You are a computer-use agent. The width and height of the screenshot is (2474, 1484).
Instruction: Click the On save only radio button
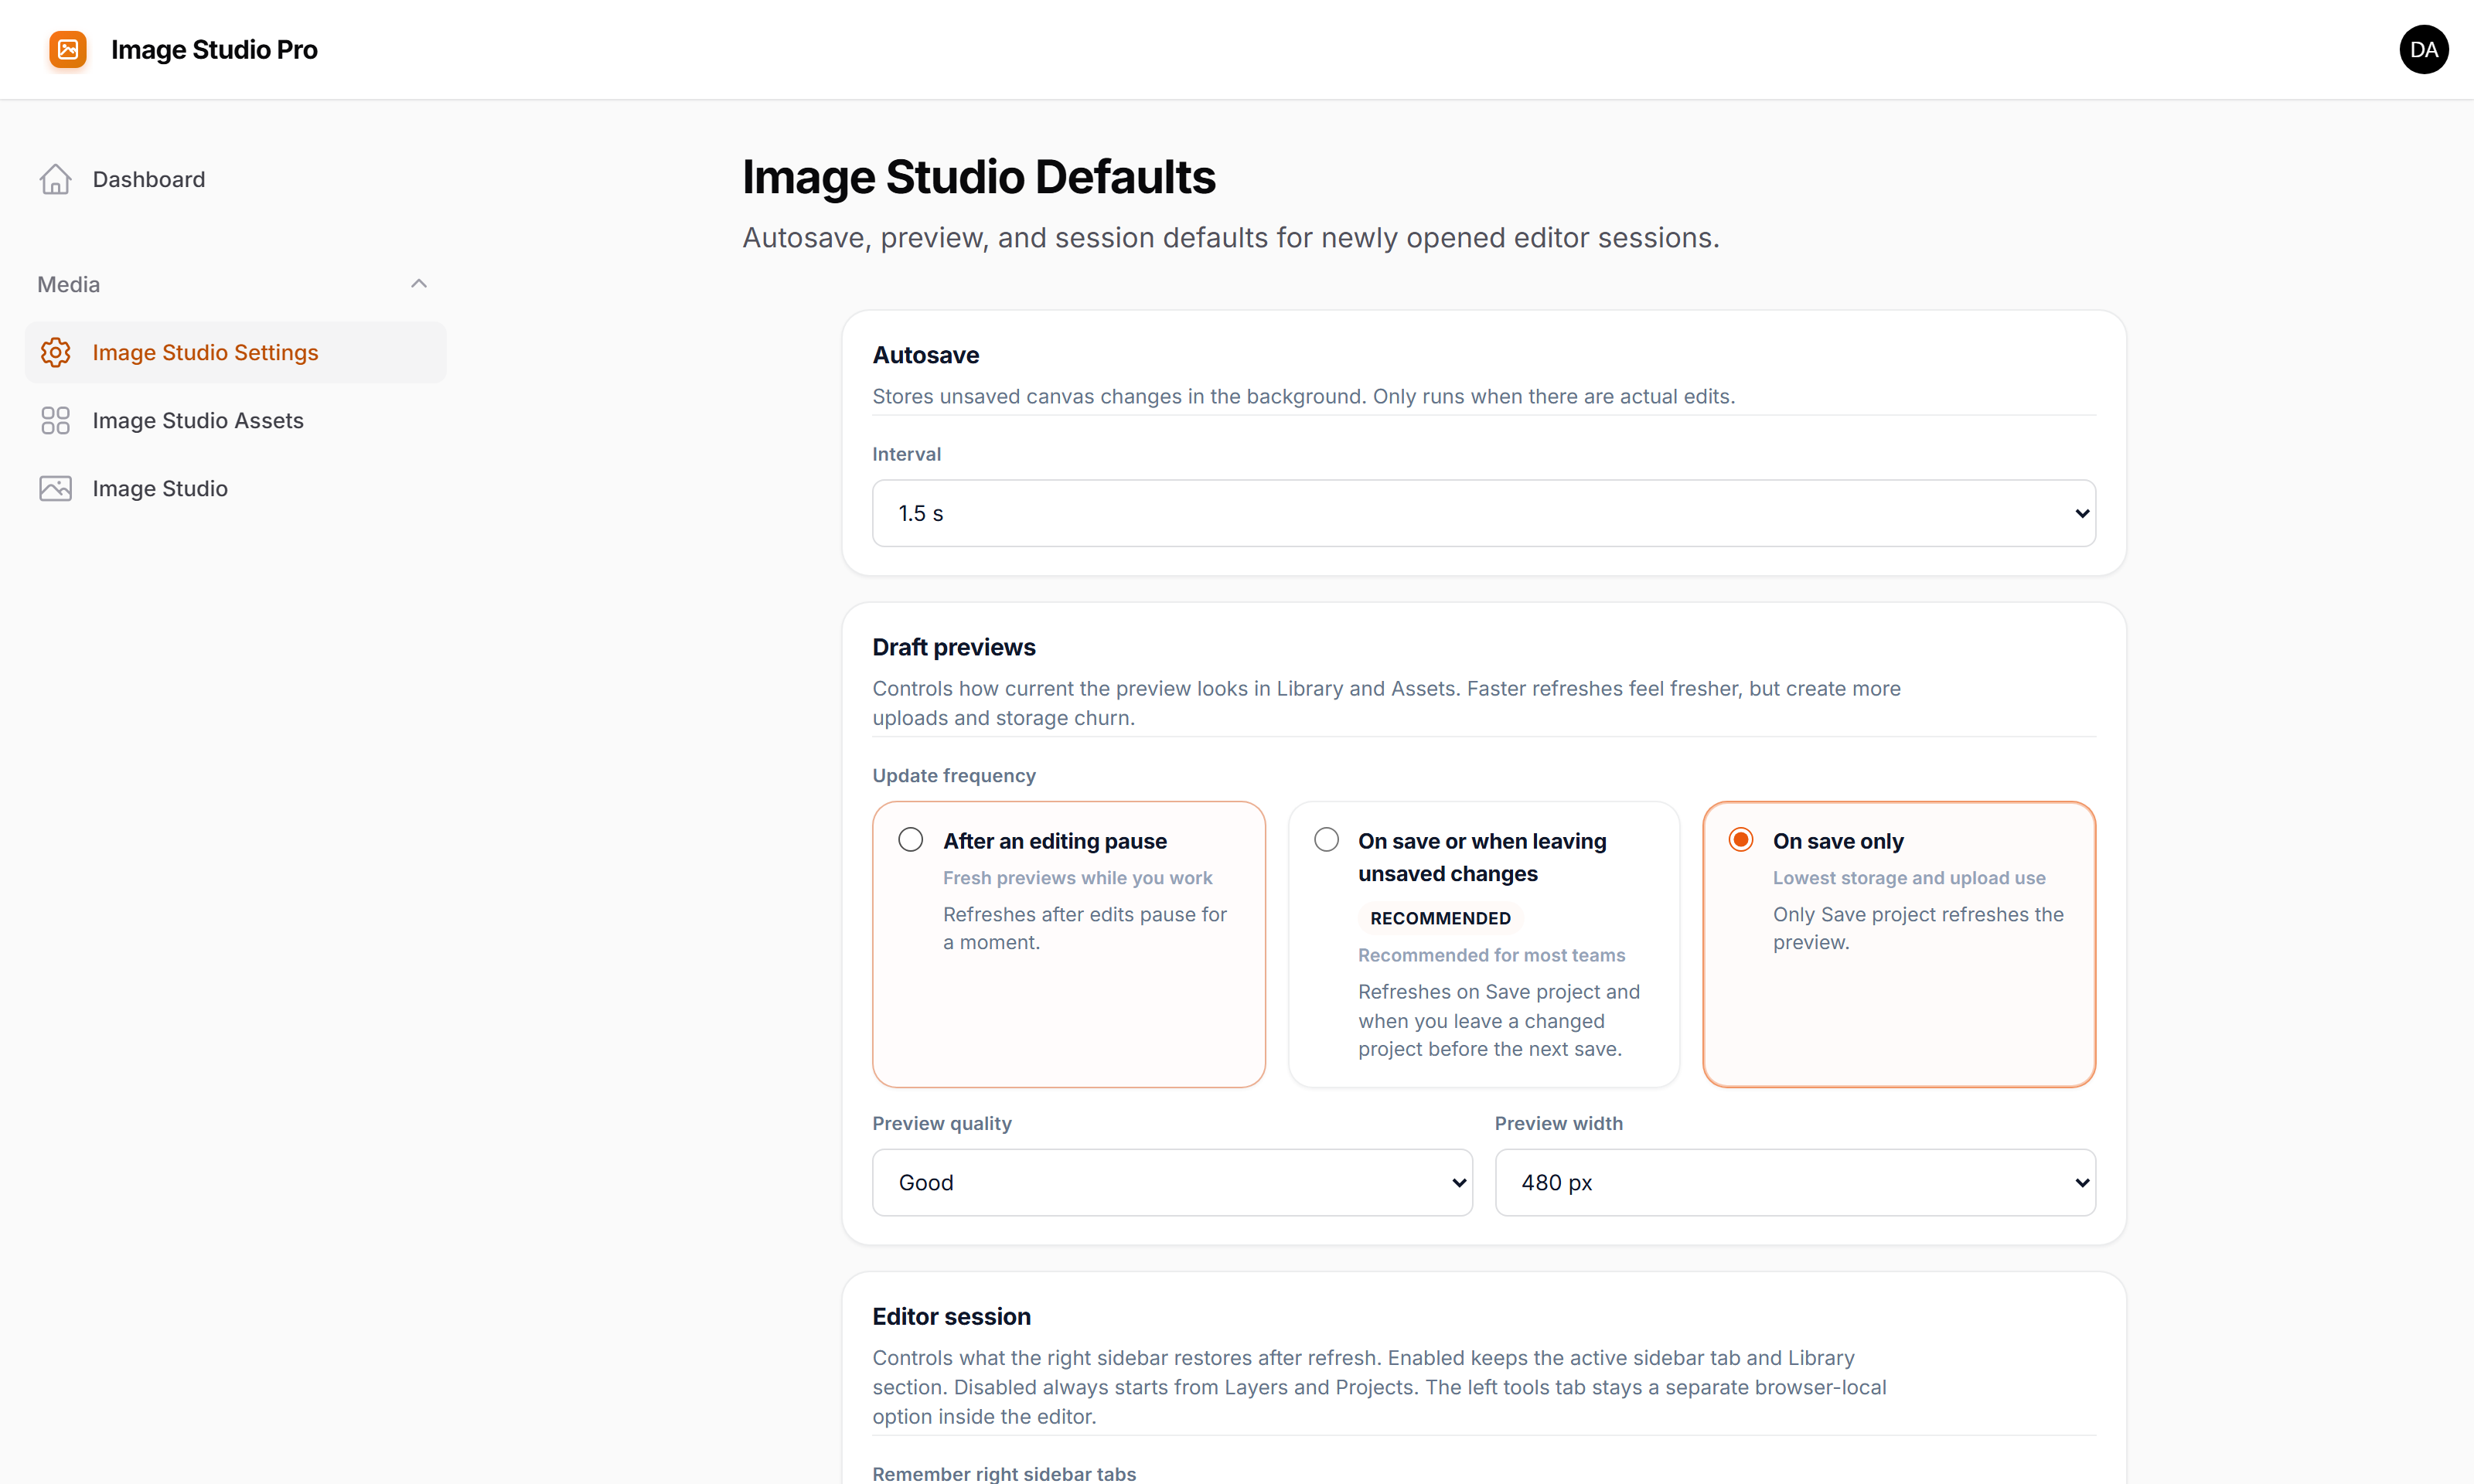pyautogui.click(x=1740, y=839)
